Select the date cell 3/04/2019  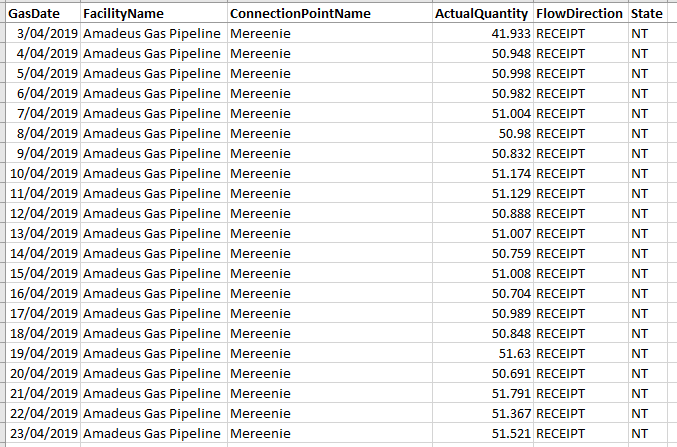coord(43,33)
